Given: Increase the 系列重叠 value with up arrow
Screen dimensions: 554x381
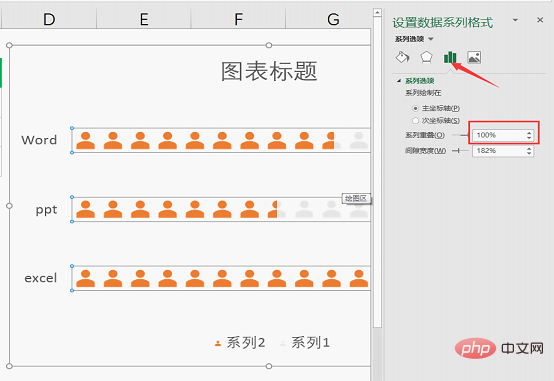Looking at the screenshot, I should [x=529, y=133].
